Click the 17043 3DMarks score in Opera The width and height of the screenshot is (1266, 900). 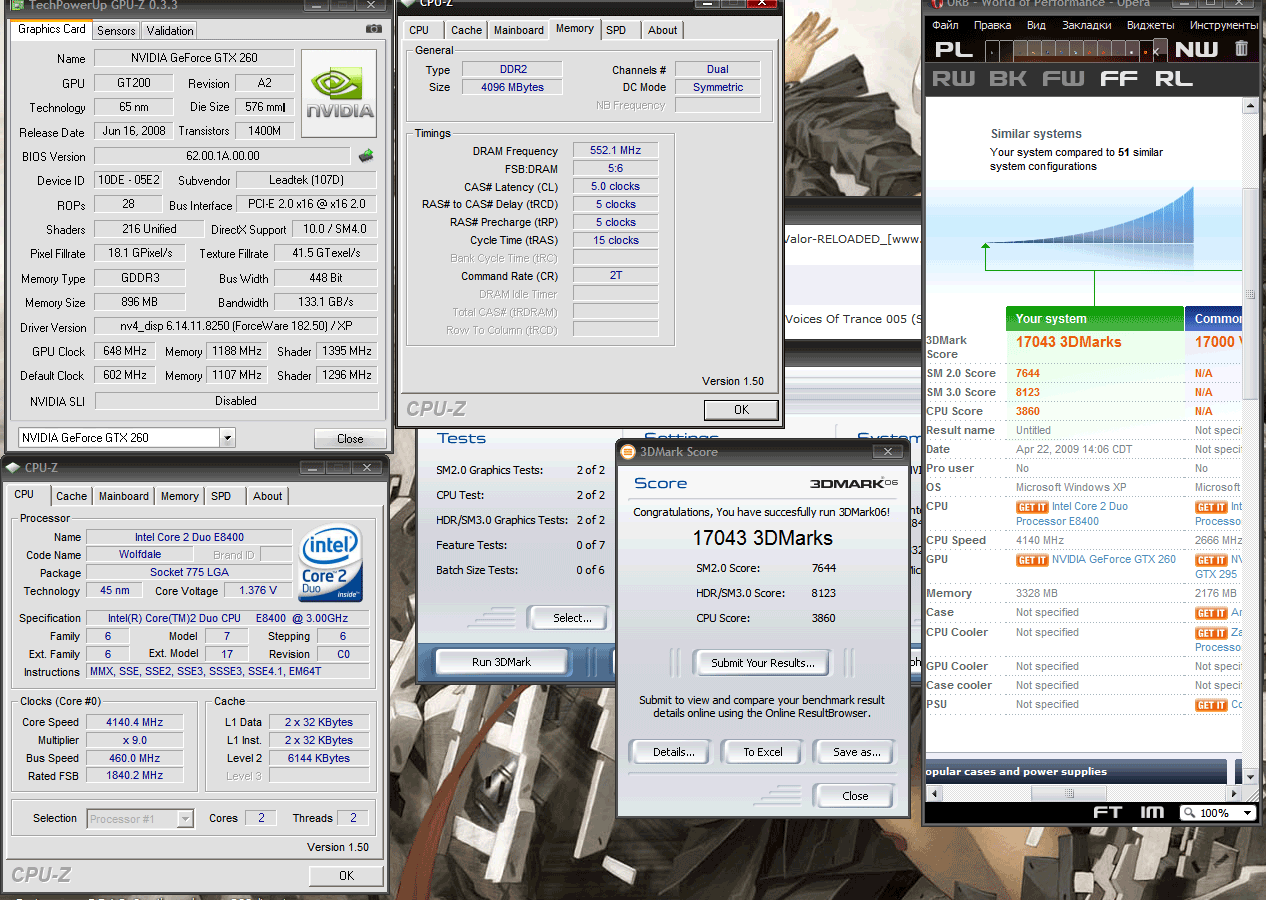(x=1069, y=342)
